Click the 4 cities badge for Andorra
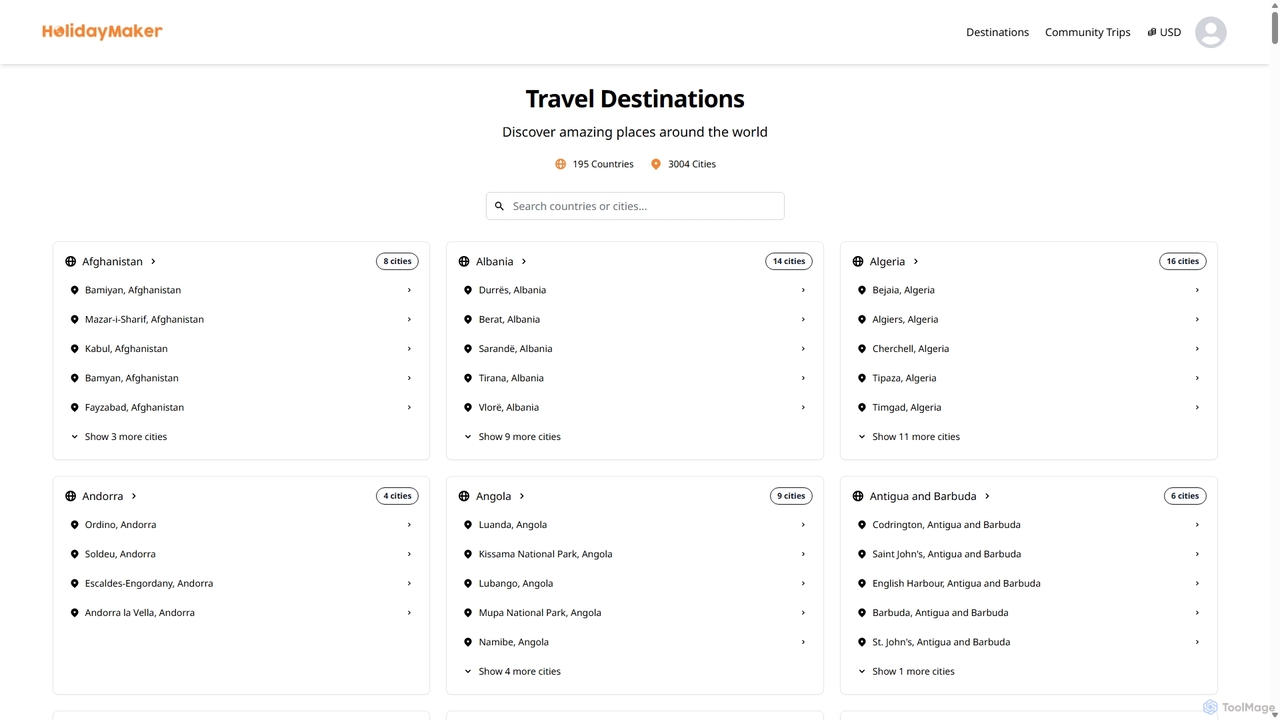This screenshot has width=1280, height=720. point(397,496)
